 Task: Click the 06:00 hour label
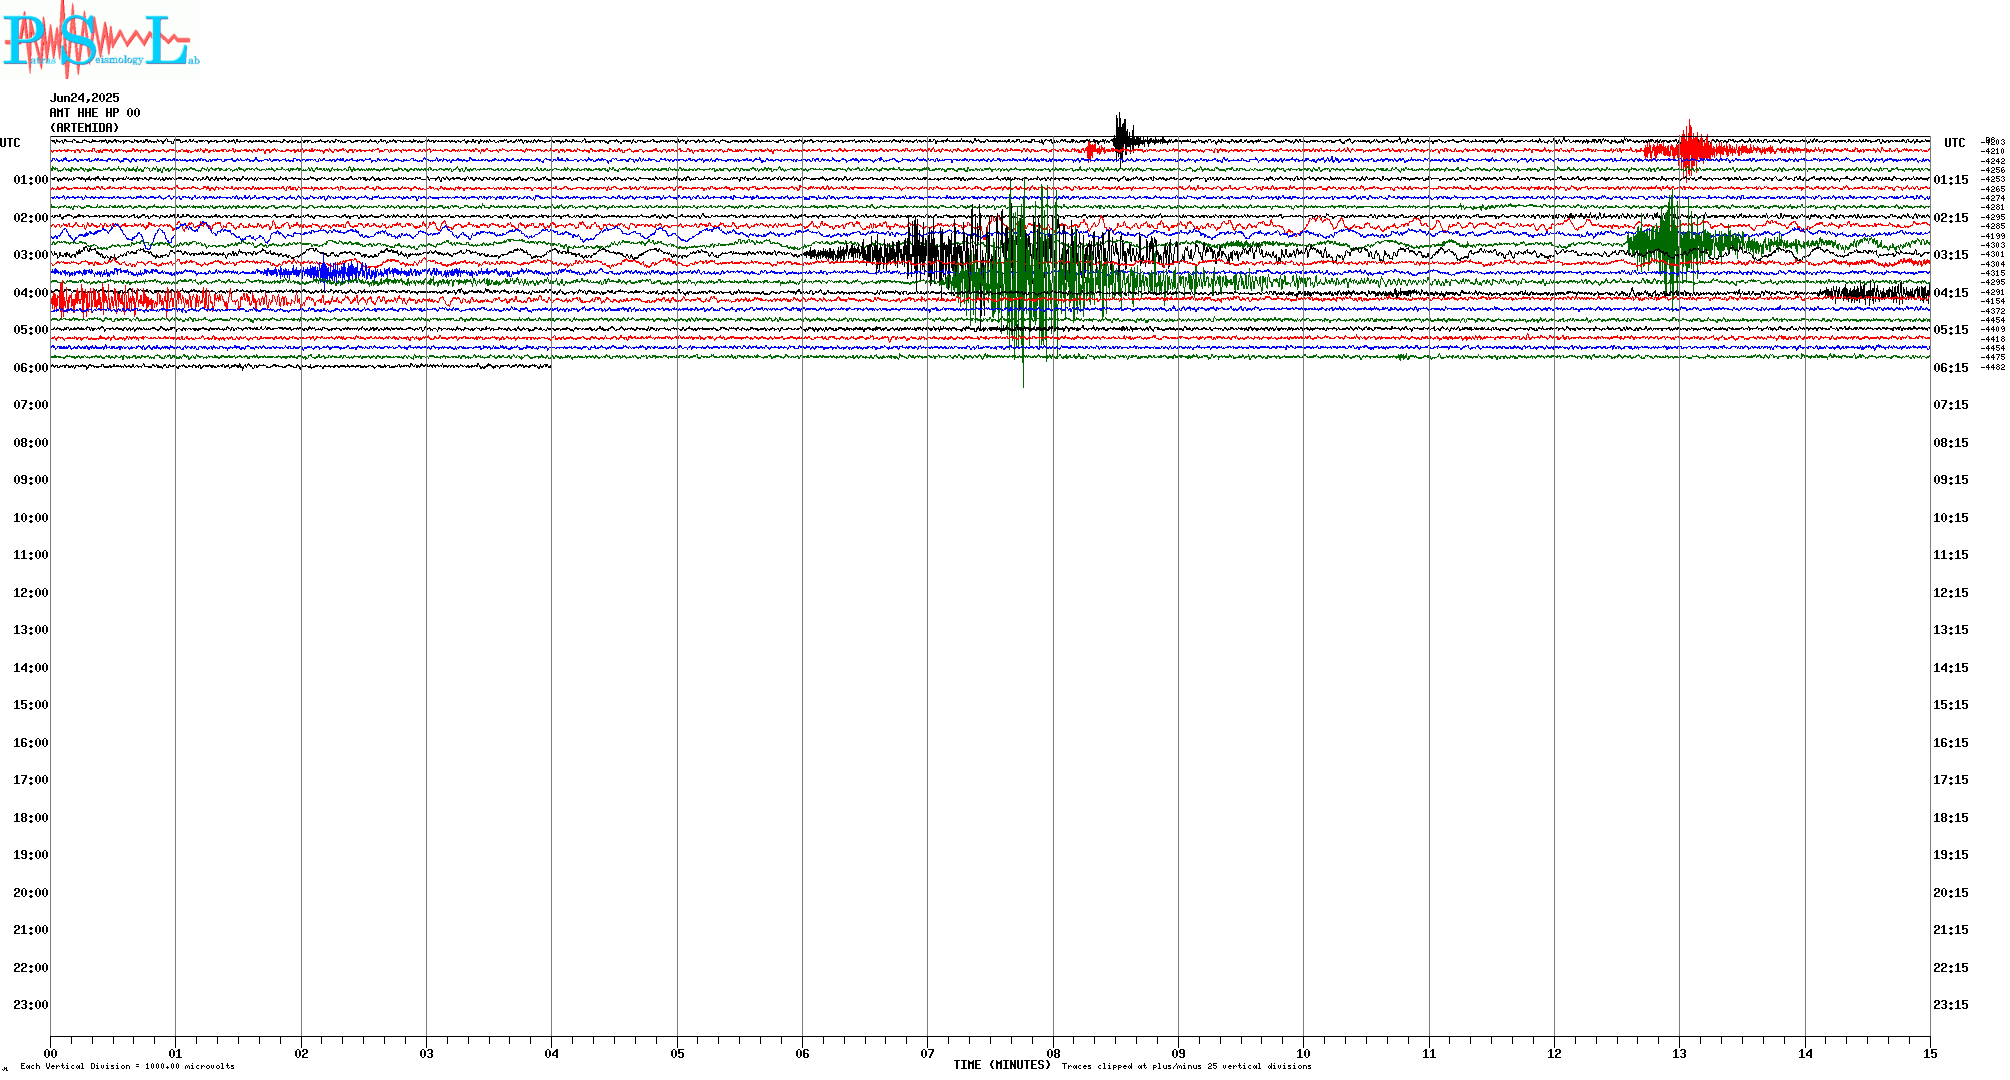tap(31, 368)
